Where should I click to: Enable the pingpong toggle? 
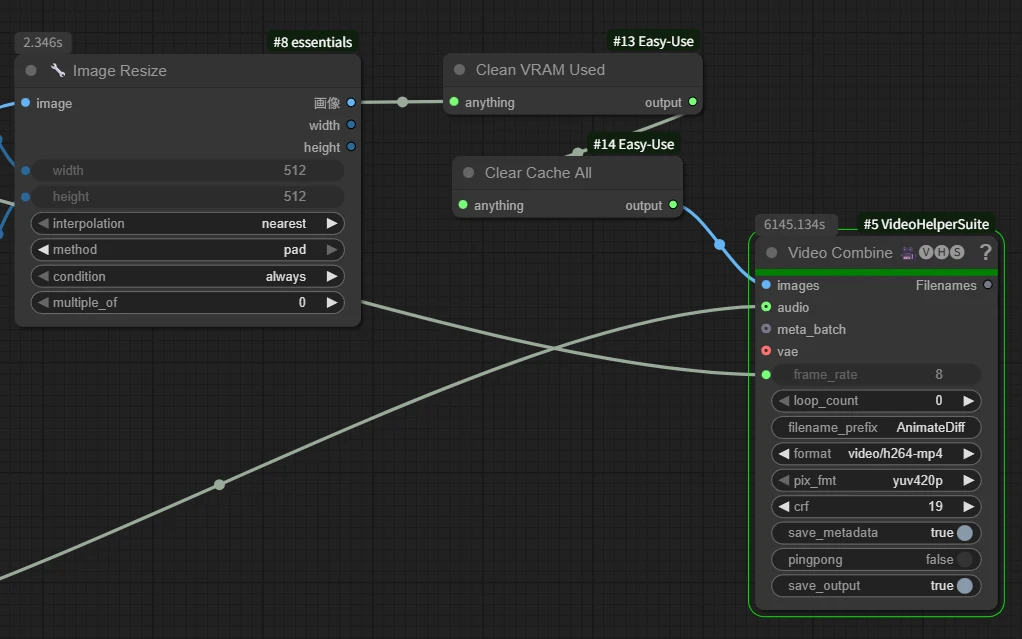964,560
